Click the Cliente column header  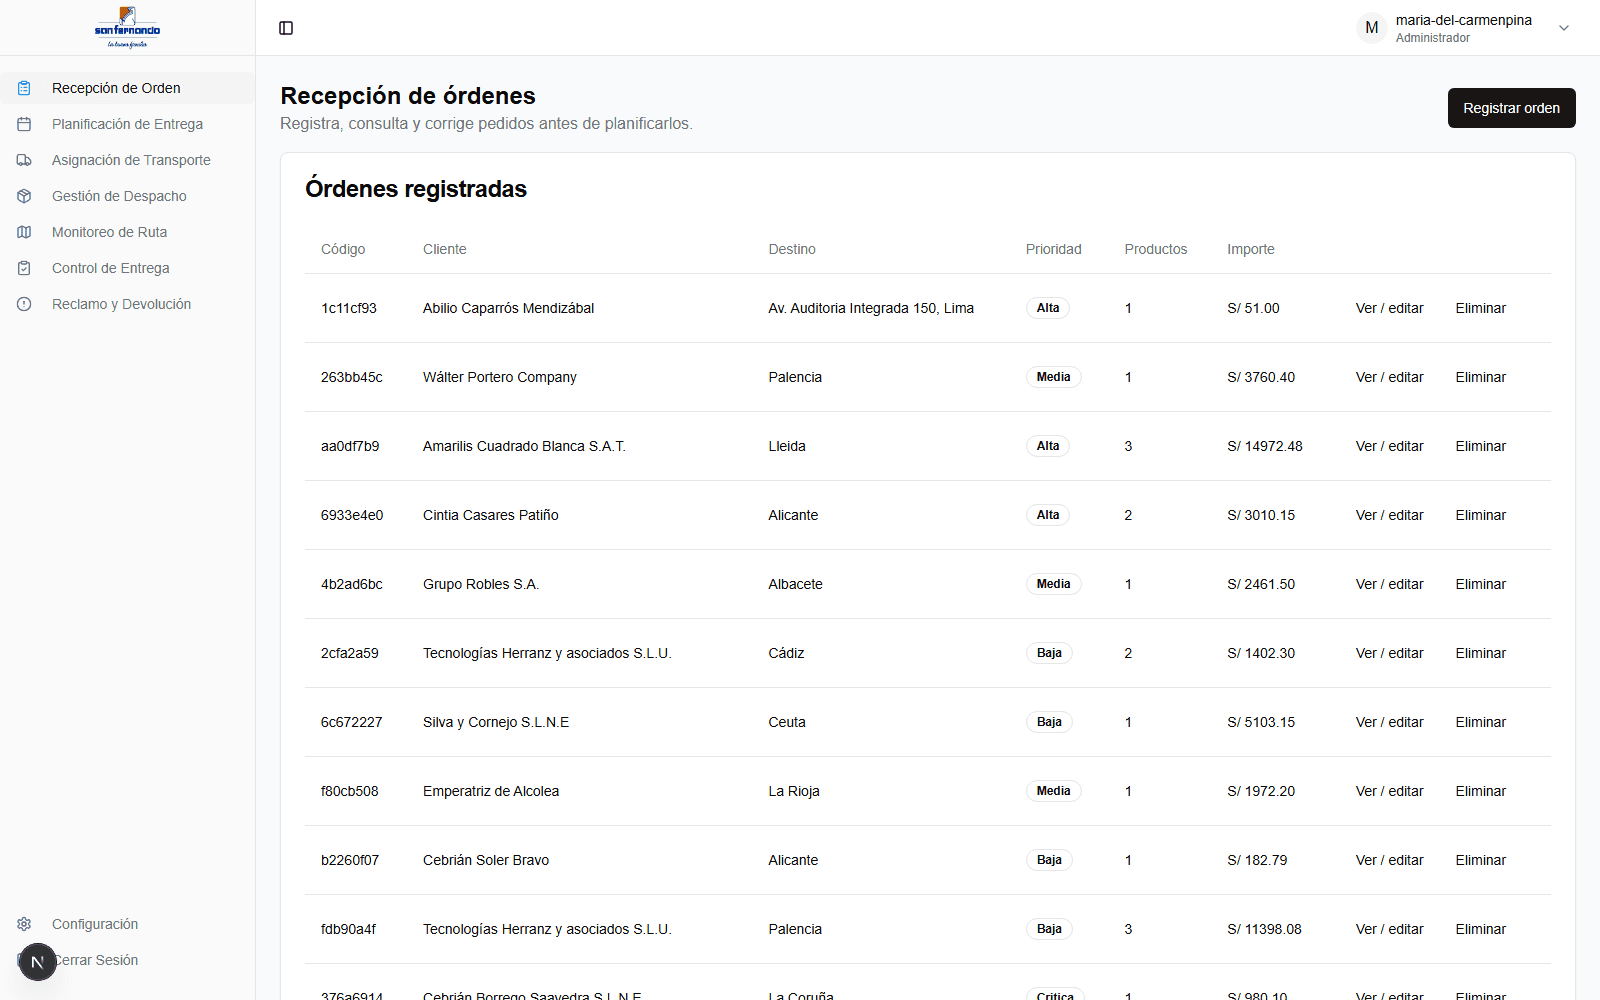[444, 249]
